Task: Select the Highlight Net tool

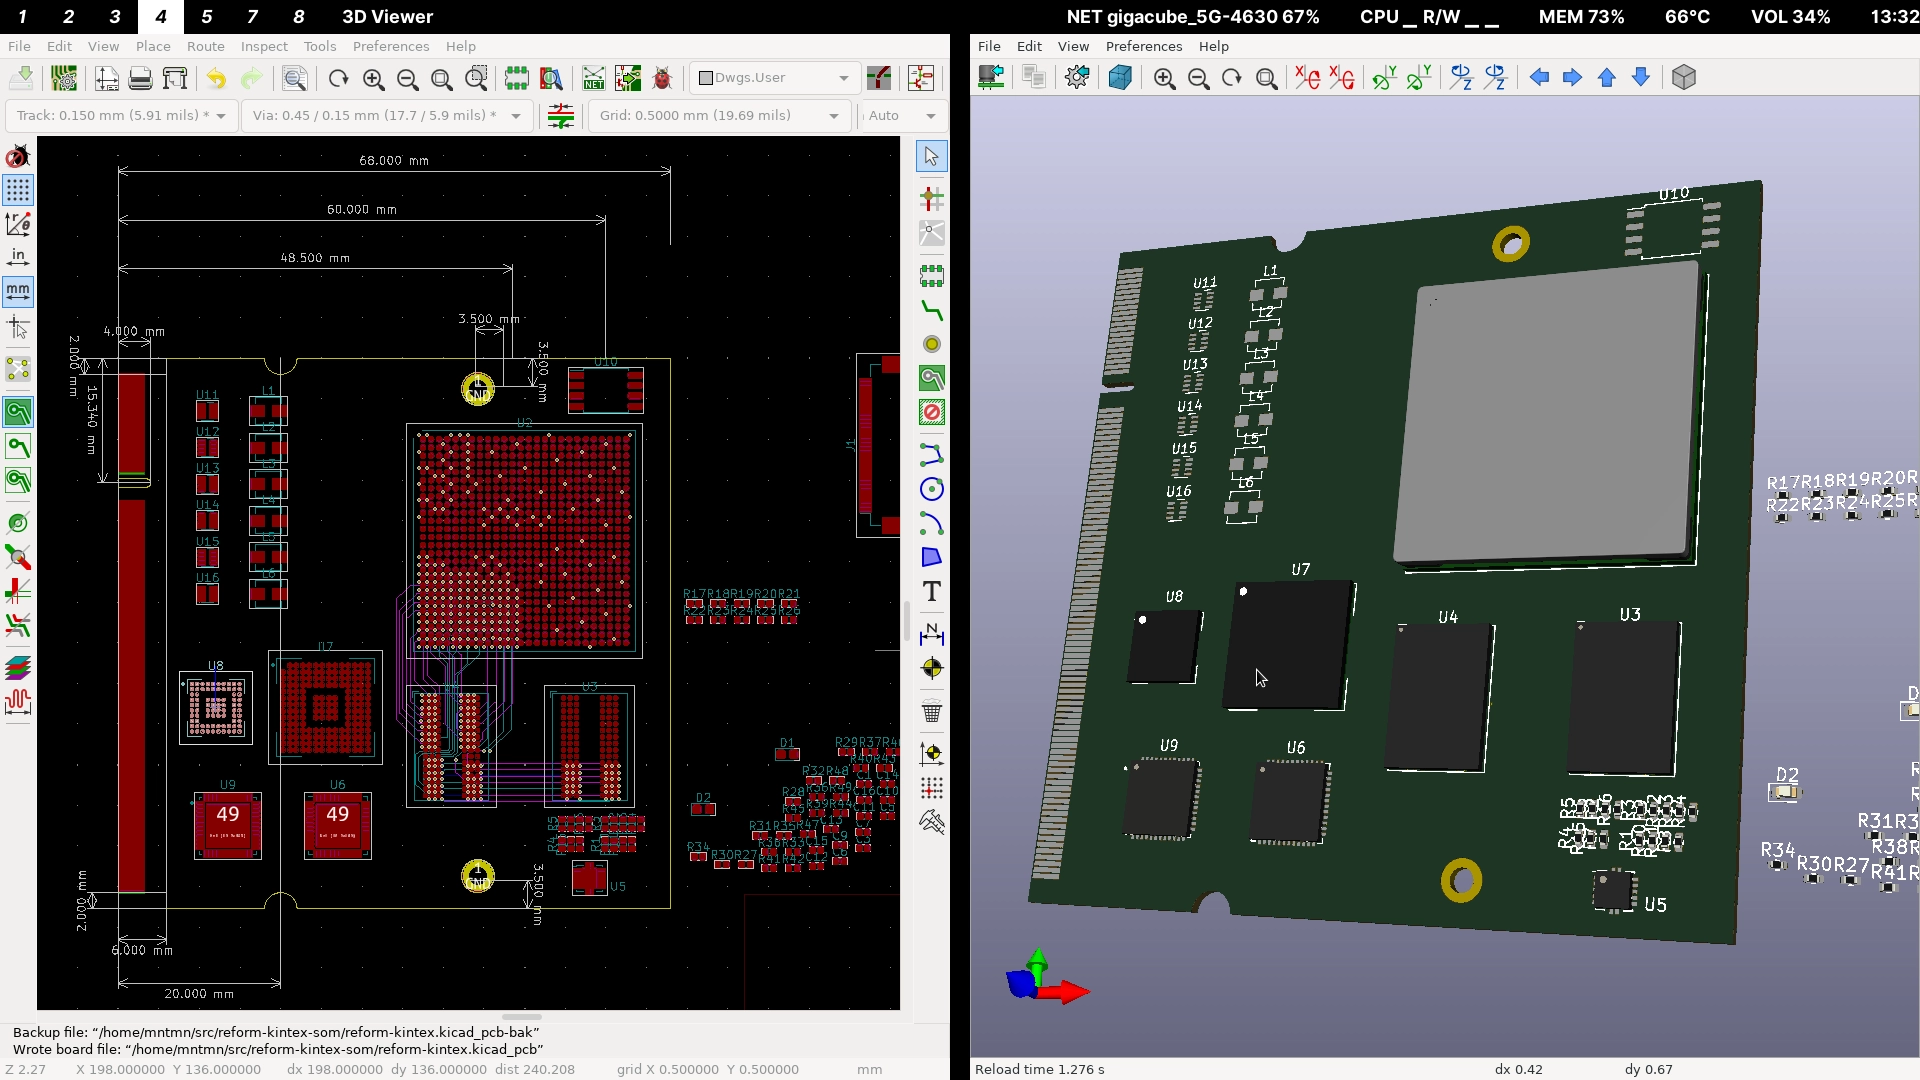Action: (x=932, y=198)
